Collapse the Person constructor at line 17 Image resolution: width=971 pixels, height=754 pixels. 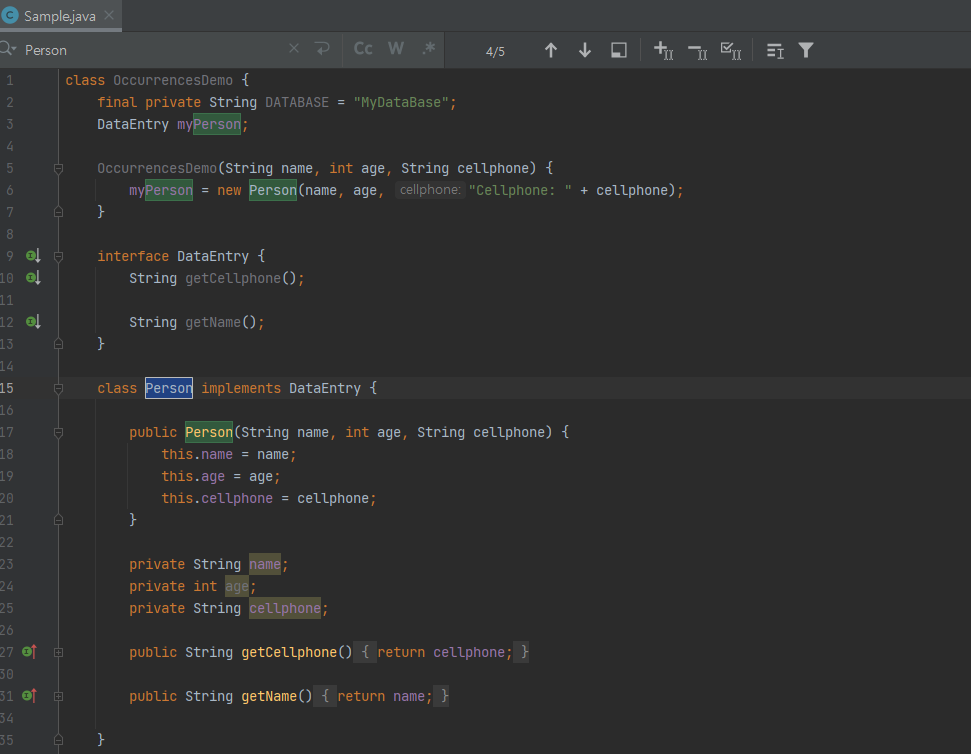pos(58,432)
